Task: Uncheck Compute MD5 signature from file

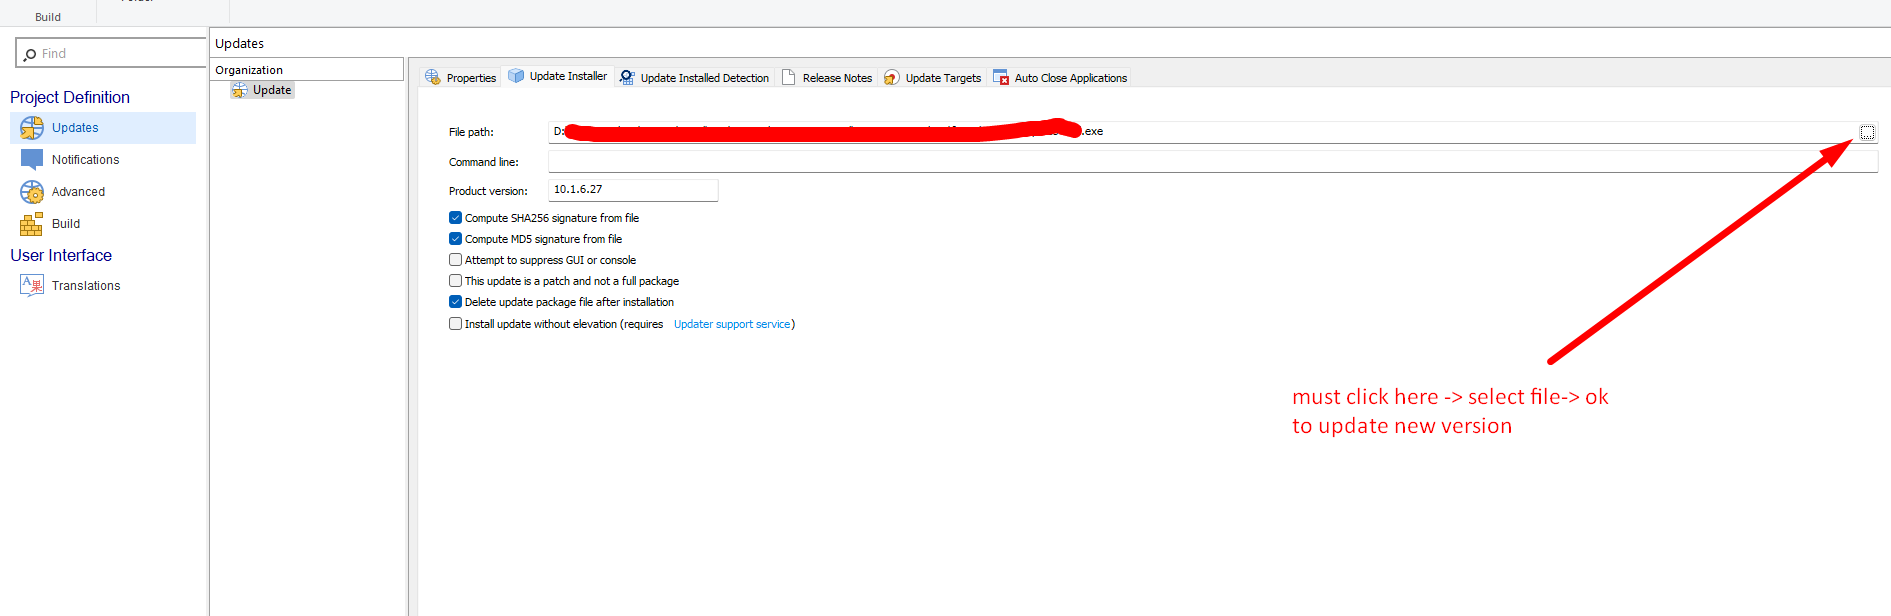Action: click(x=456, y=239)
